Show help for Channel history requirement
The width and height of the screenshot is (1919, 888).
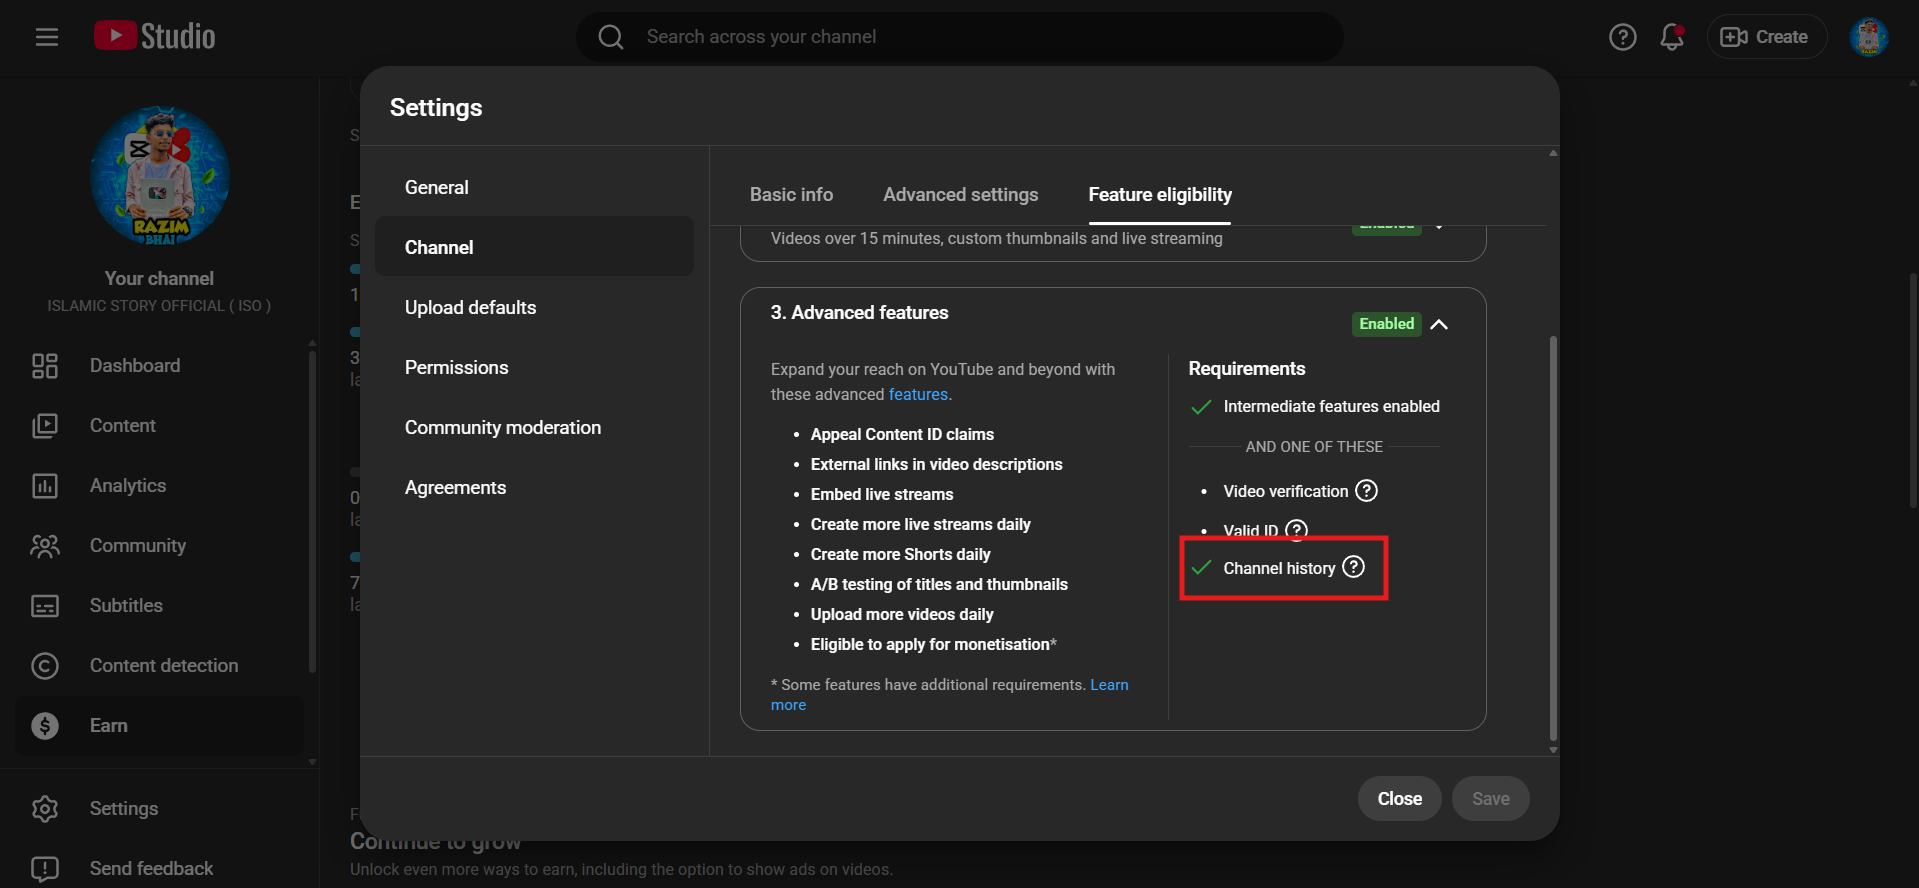1353,567
